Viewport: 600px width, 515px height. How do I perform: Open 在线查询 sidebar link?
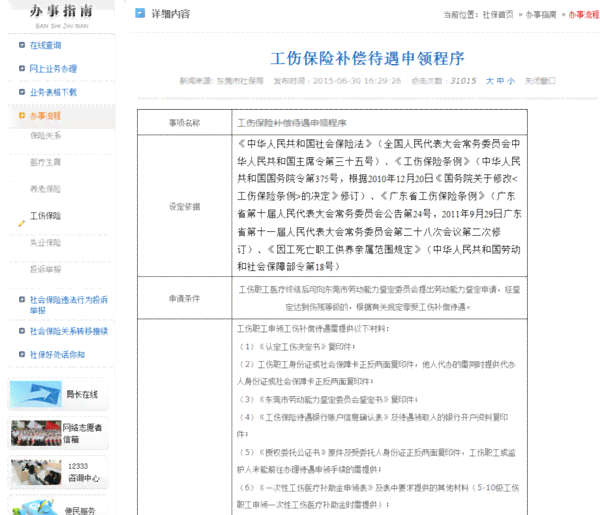point(46,45)
